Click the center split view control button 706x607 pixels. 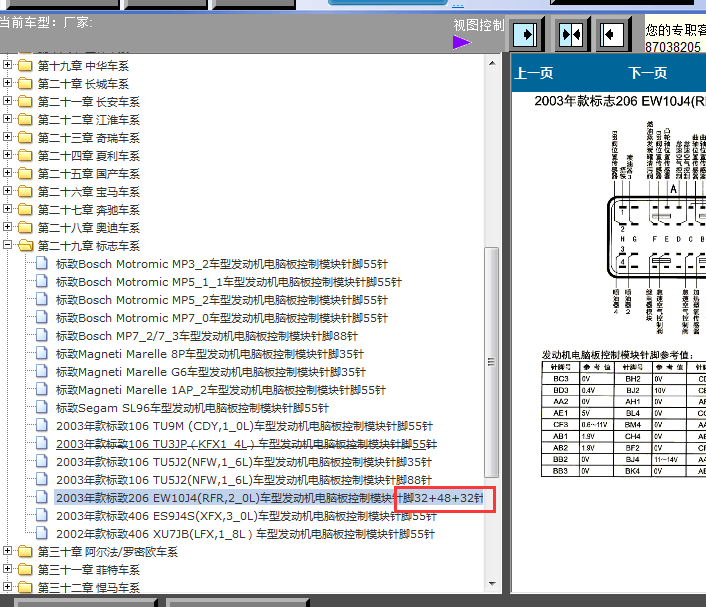pos(570,35)
